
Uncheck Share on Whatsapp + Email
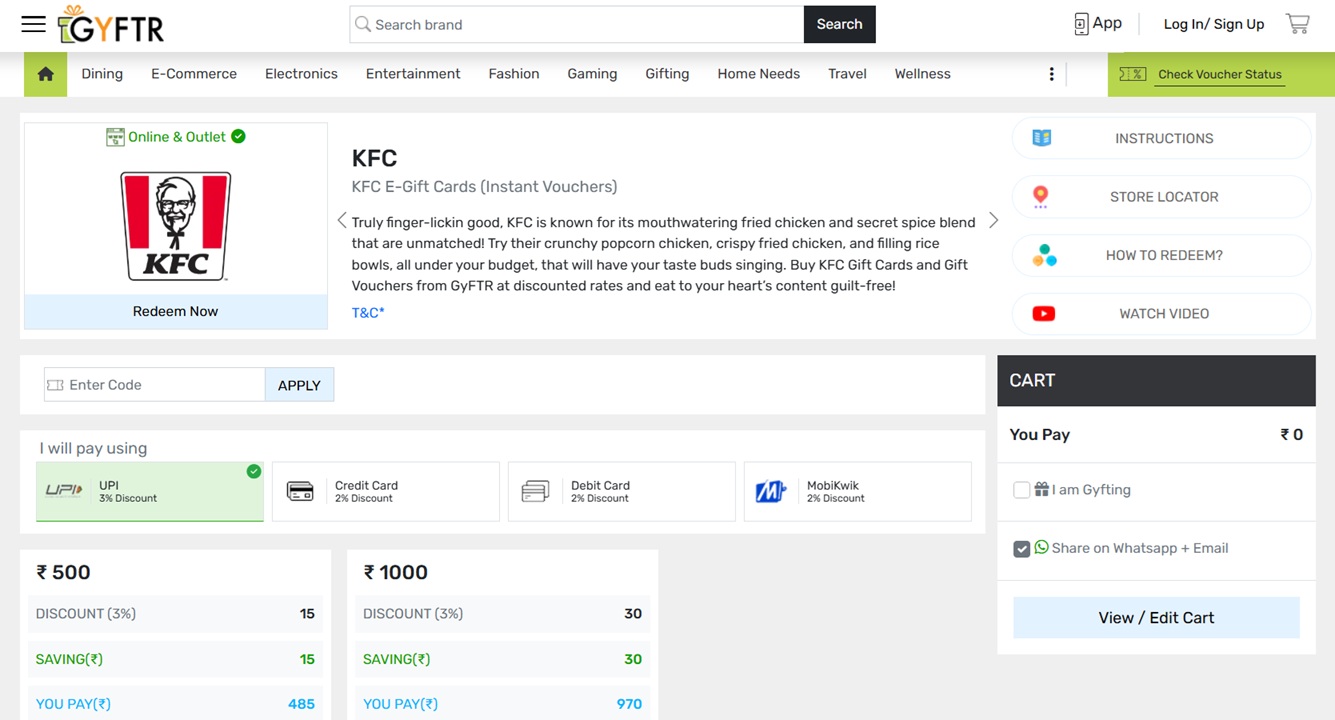[x=1021, y=549]
